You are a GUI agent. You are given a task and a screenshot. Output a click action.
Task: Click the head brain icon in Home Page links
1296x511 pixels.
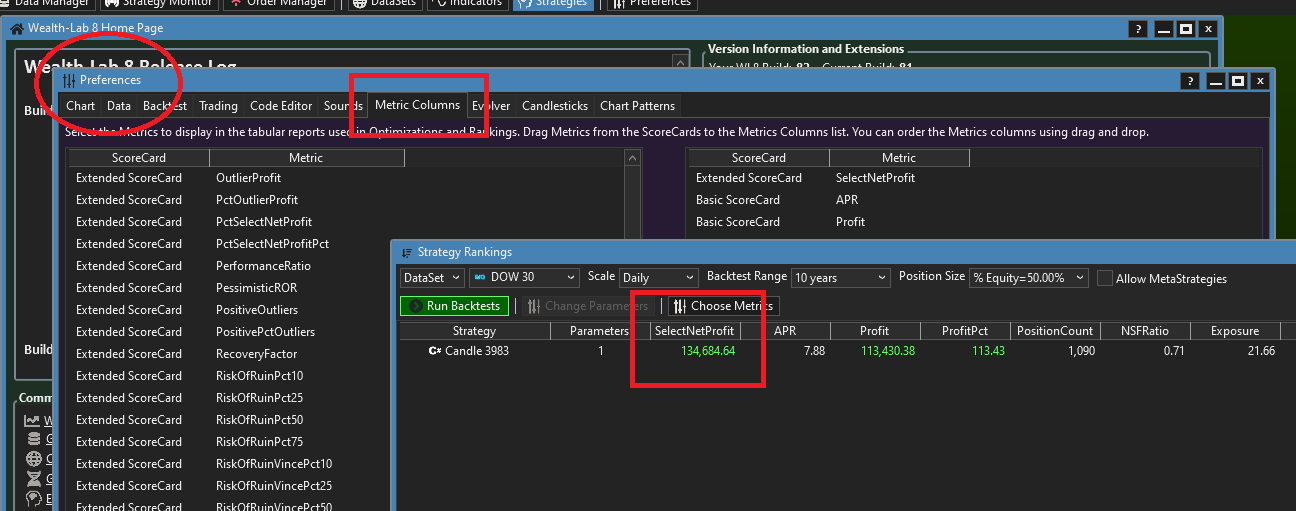coord(32,498)
